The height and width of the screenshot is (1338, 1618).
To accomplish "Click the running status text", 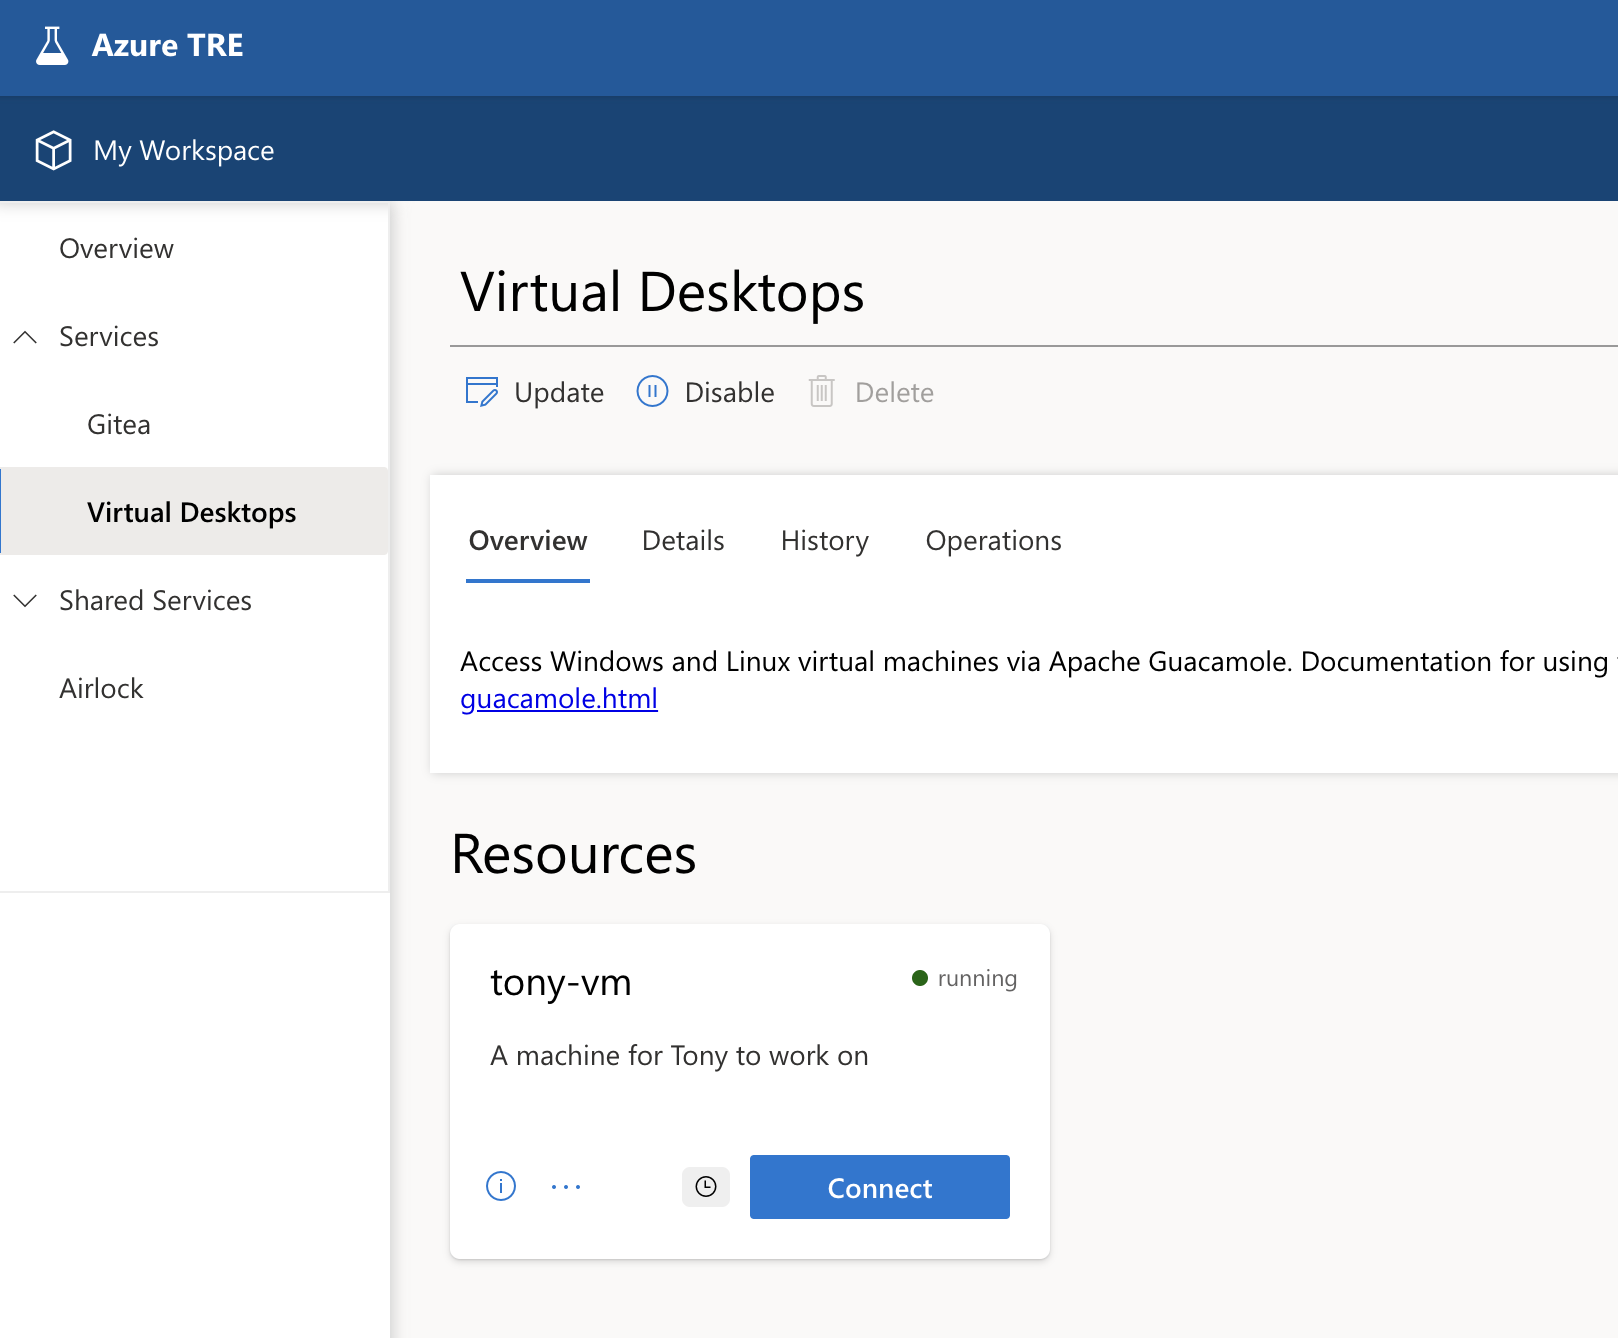I will tap(977, 978).
